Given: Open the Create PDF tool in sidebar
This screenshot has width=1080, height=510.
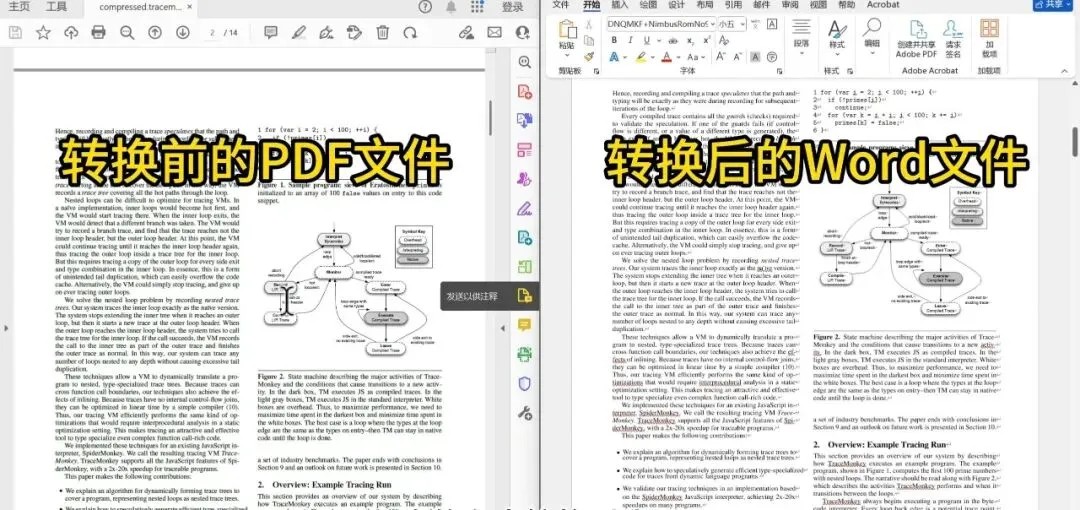Looking at the screenshot, I should click(x=525, y=92).
